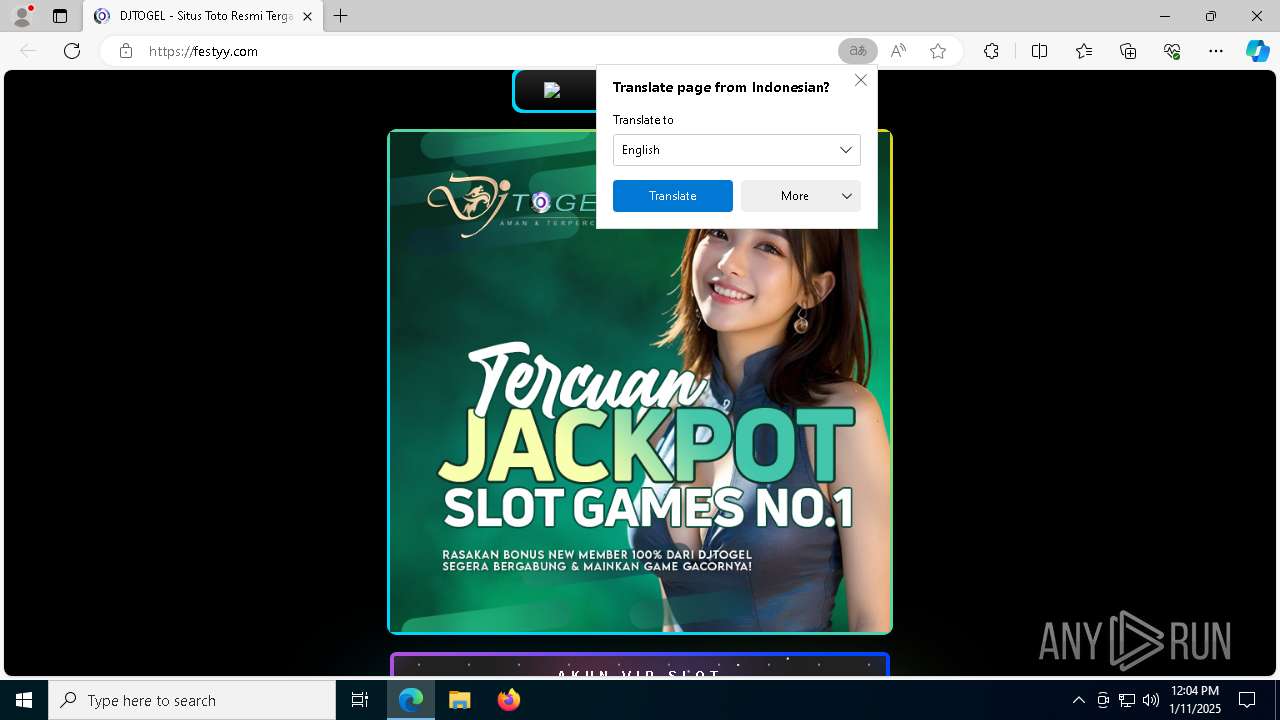Image resolution: width=1280 pixels, height=720 pixels.
Task: Click the translate page icon in address bar
Action: pos(858,51)
